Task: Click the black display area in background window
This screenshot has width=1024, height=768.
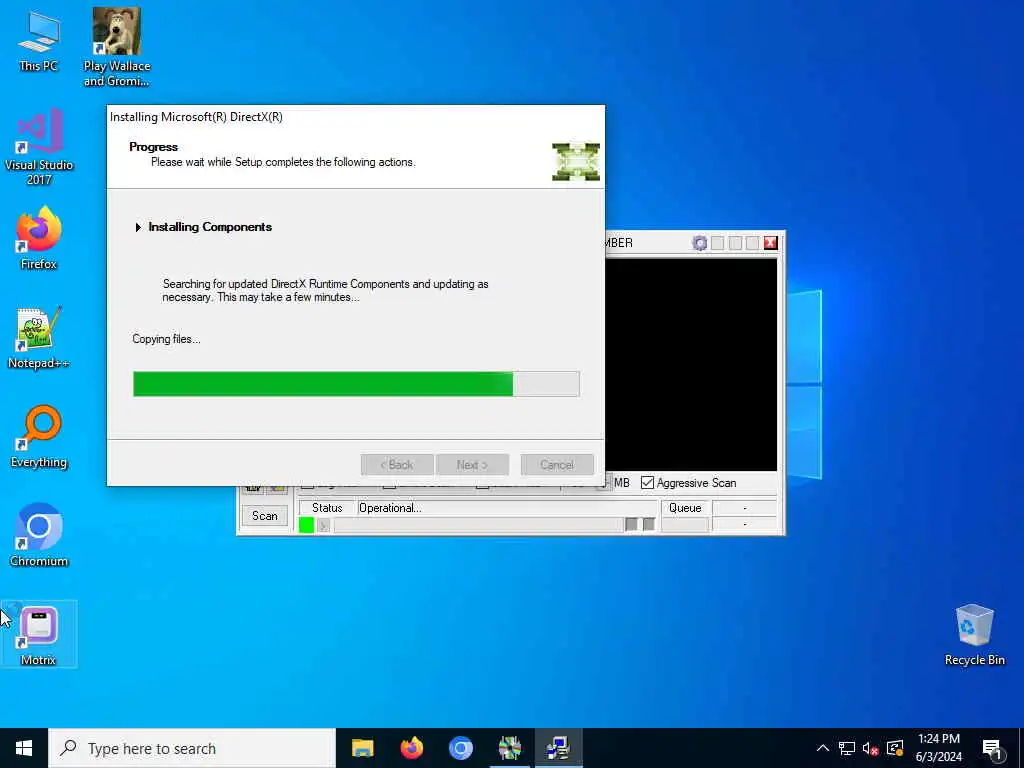Action: [x=692, y=364]
